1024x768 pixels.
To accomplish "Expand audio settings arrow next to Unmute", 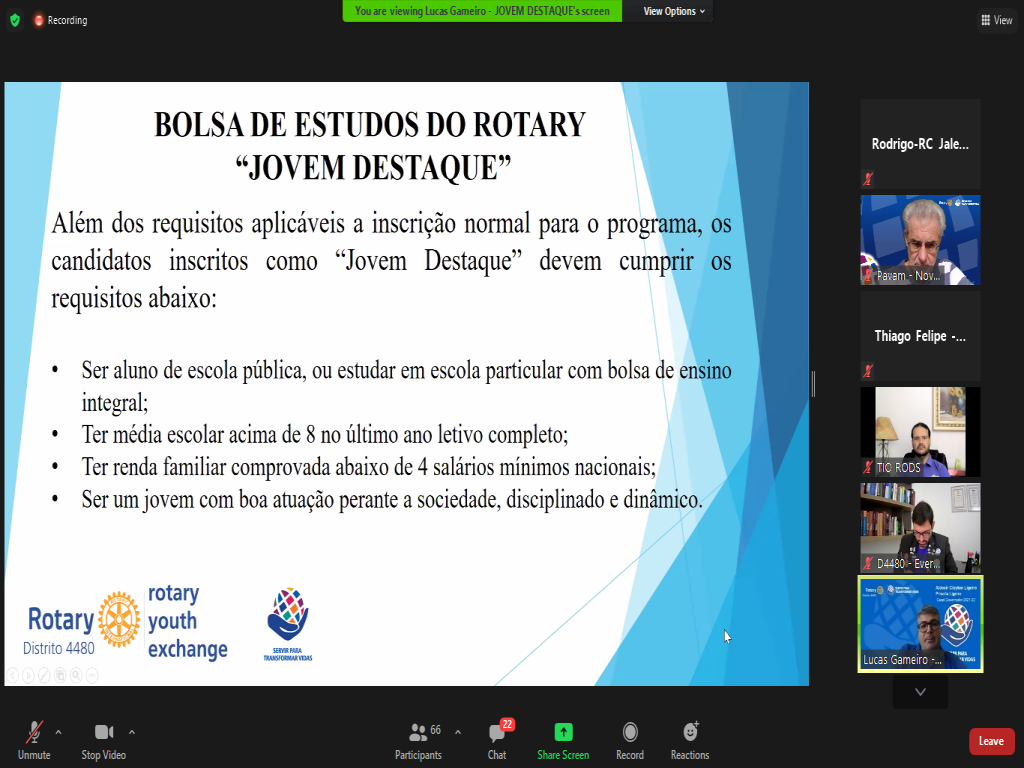I will [x=58, y=732].
